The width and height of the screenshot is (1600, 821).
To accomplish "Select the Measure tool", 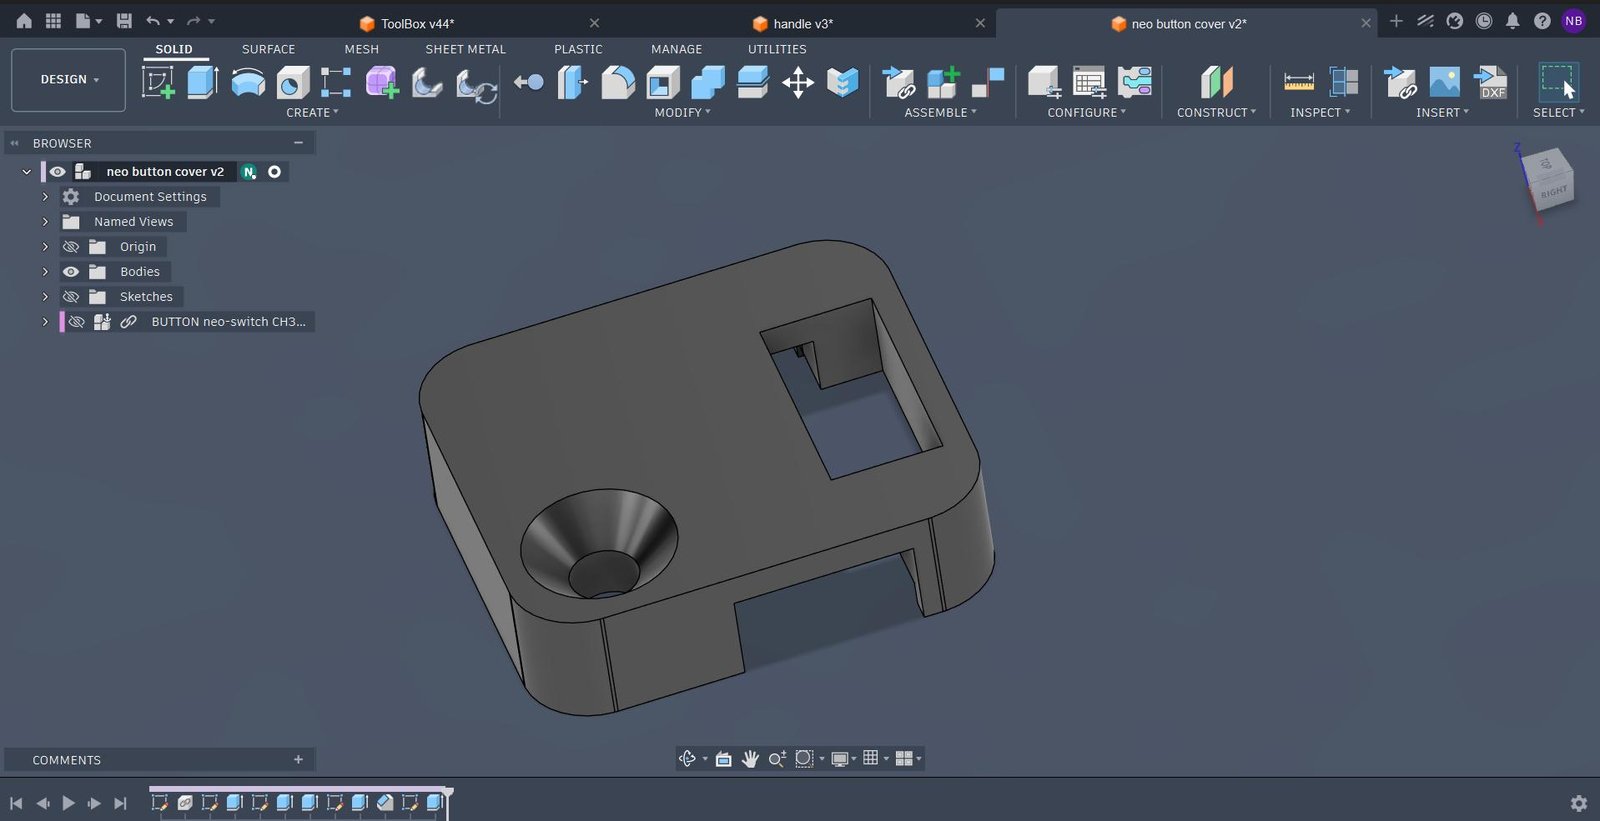I will click(1299, 82).
